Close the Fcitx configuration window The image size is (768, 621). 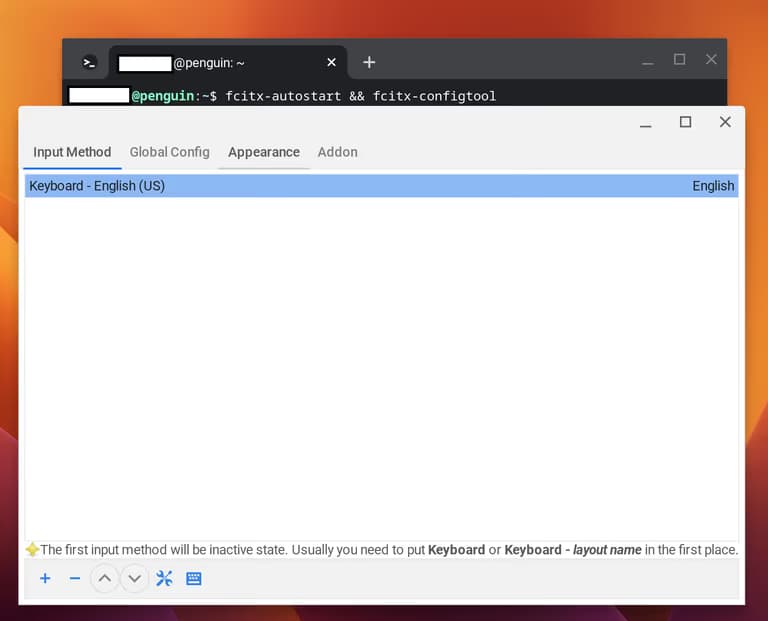point(725,122)
